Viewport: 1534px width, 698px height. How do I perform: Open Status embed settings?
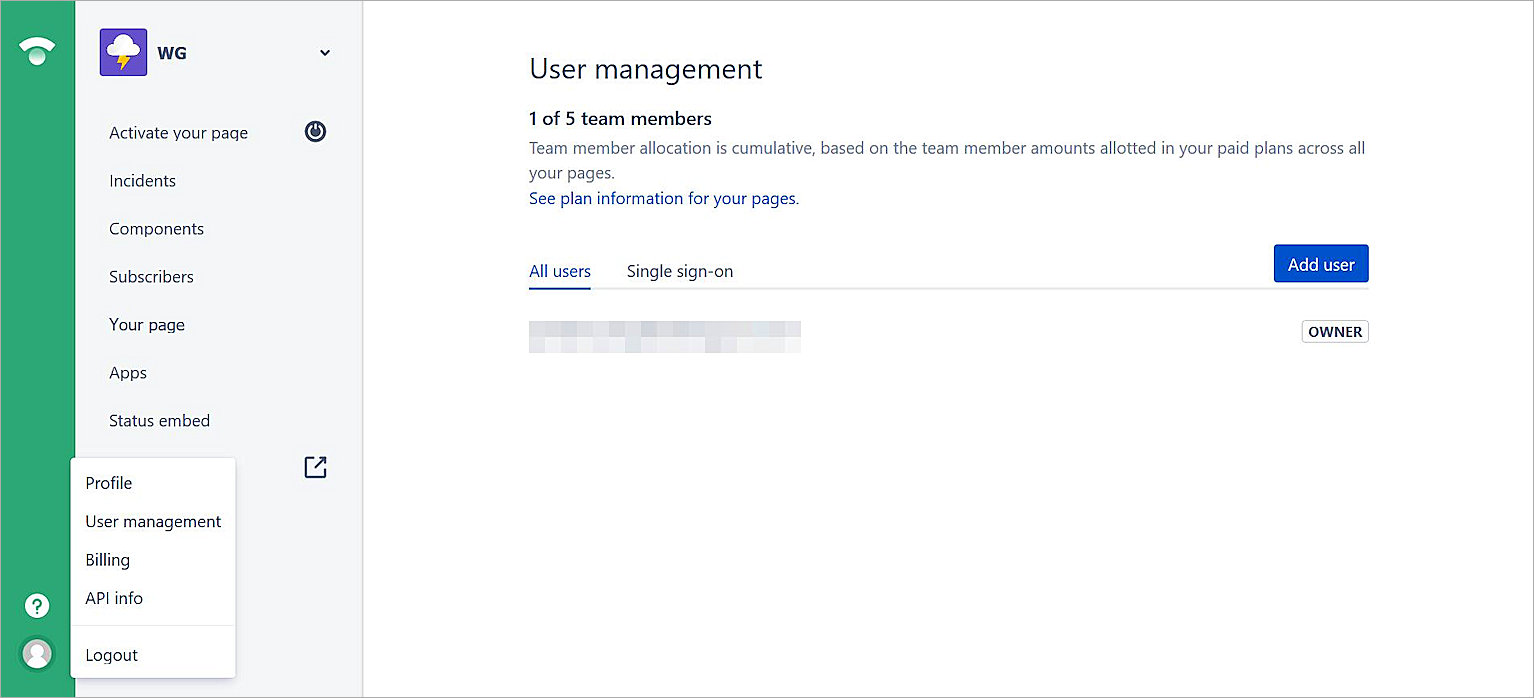point(159,421)
